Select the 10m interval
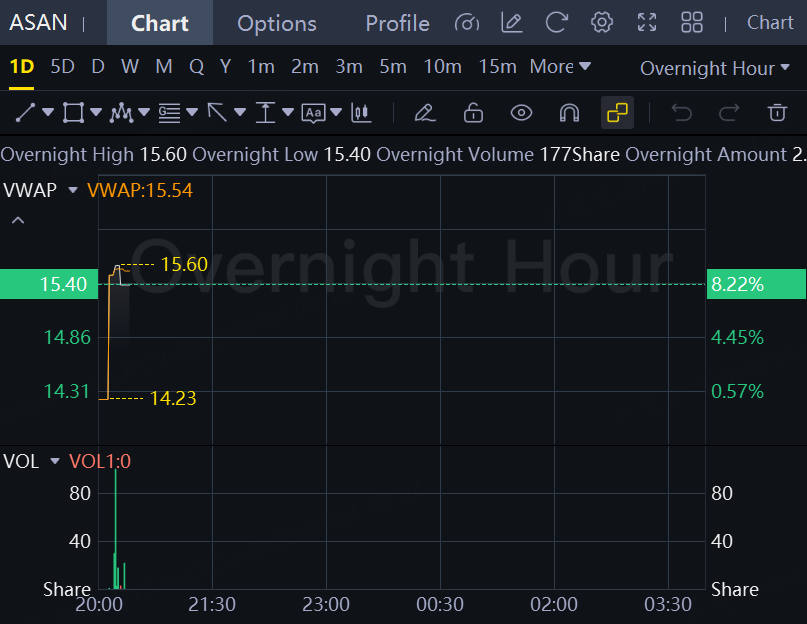This screenshot has width=807, height=624. 442,67
